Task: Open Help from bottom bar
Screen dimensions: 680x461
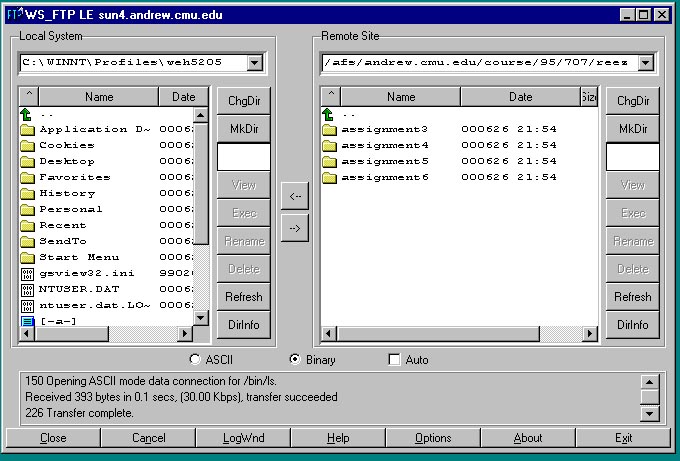Action: click(338, 438)
